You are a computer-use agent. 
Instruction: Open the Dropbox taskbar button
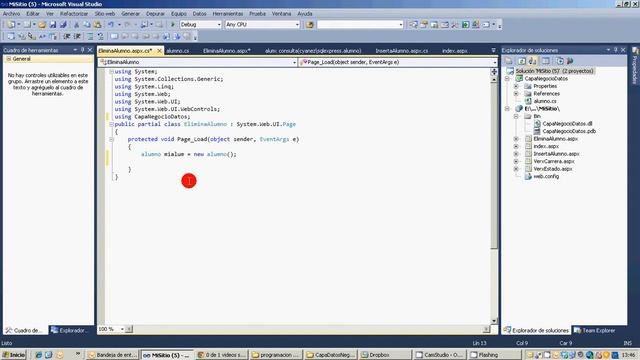click(x=384, y=355)
